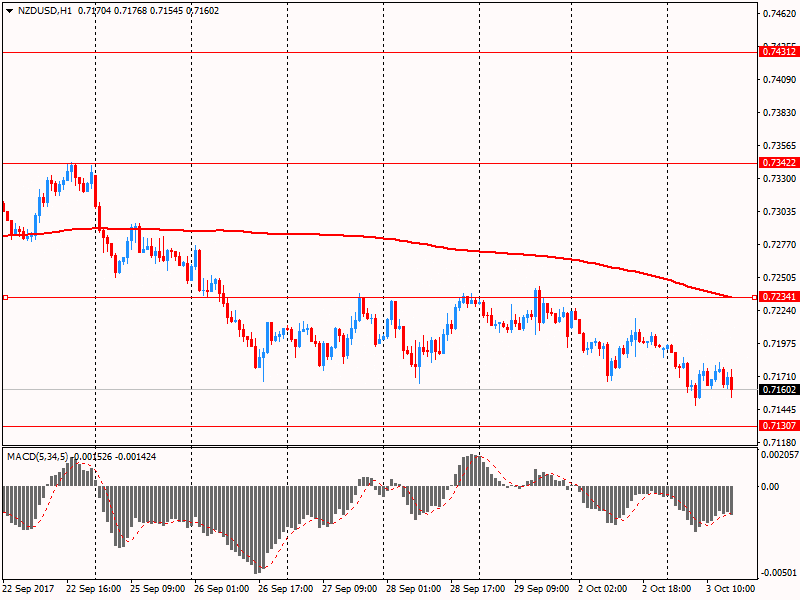Click the MACD zero level label 0.00
The height and width of the screenshot is (600, 800).
(x=770, y=487)
